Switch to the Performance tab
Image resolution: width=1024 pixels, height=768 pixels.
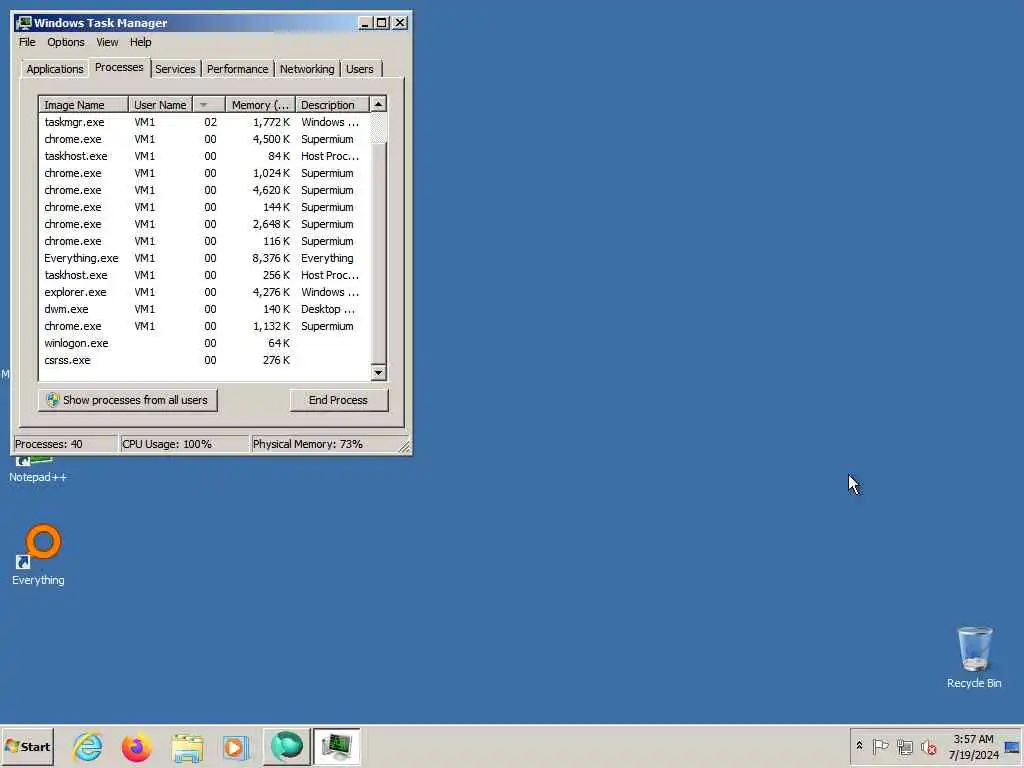click(x=237, y=69)
